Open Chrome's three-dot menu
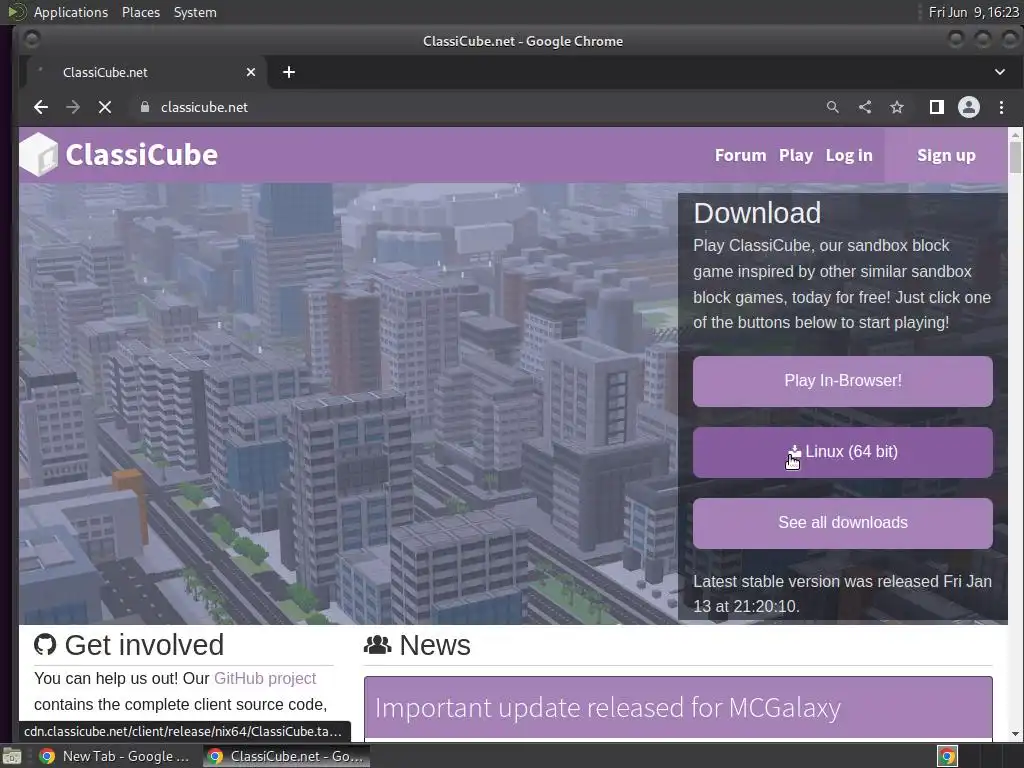Viewport: 1024px width, 768px height. [x=1001, y=107]
